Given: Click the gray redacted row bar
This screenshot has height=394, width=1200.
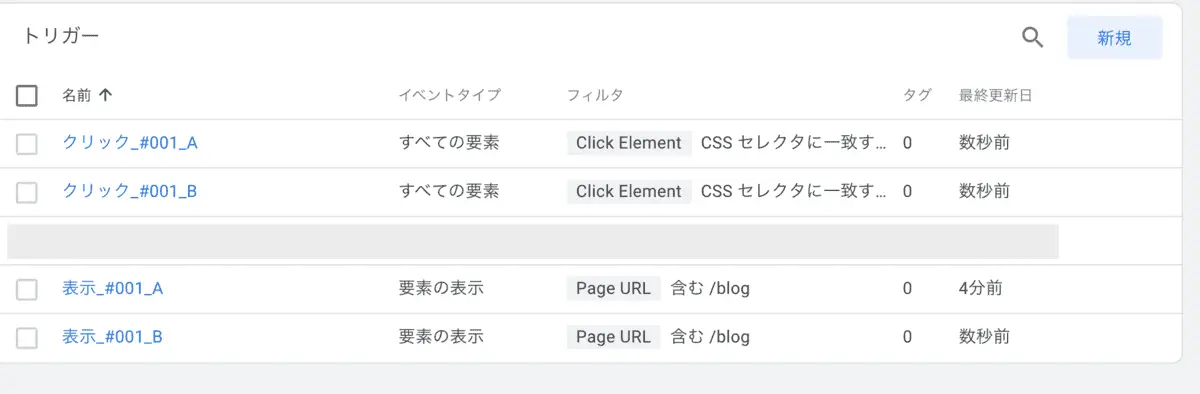Looking at the screenshot, I should coord(533,241).
